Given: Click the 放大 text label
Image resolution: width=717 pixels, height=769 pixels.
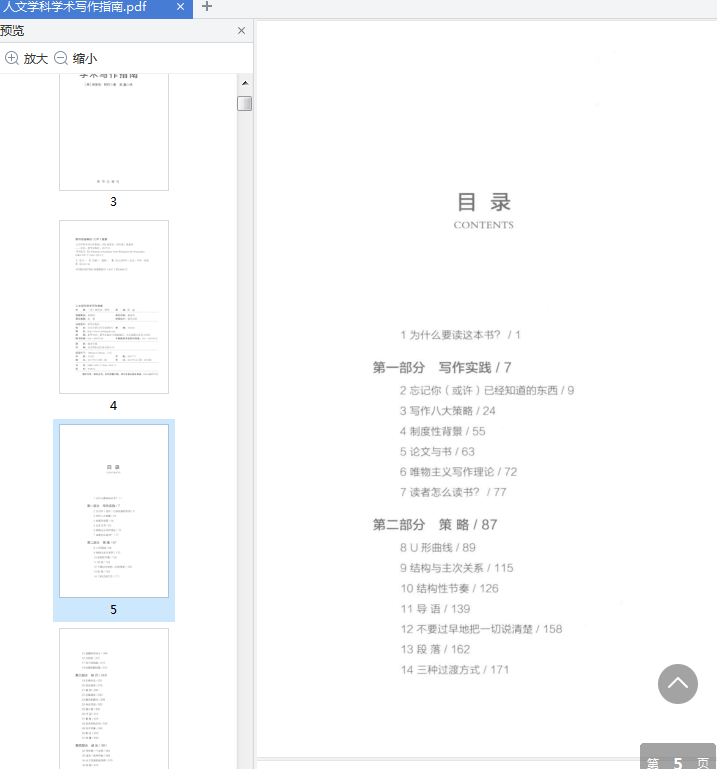Looking at the screenshot, I should pos(36,59).
